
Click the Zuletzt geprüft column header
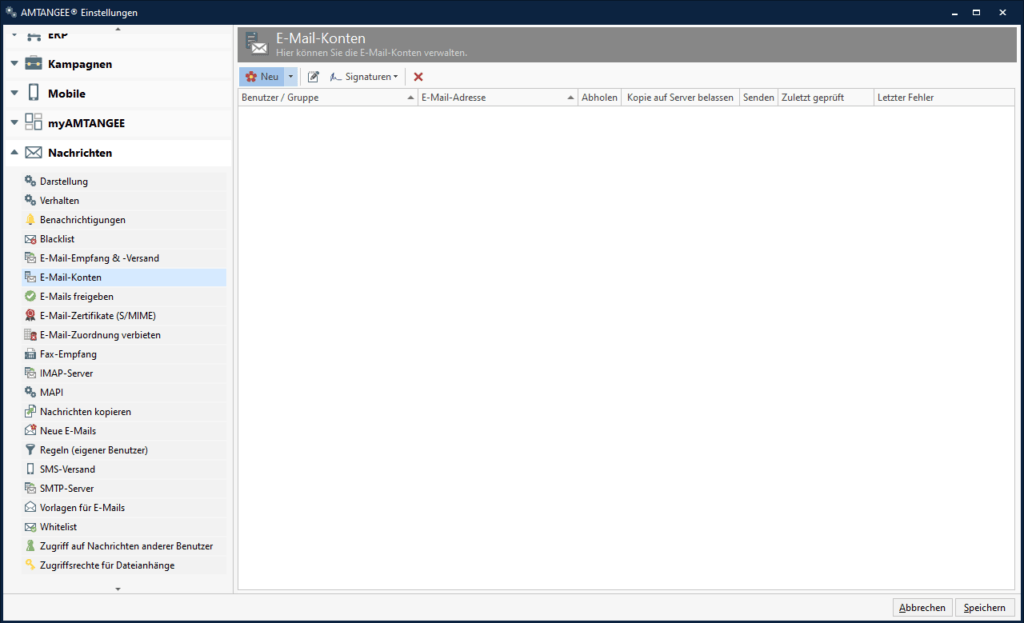[x=825, y=97]
